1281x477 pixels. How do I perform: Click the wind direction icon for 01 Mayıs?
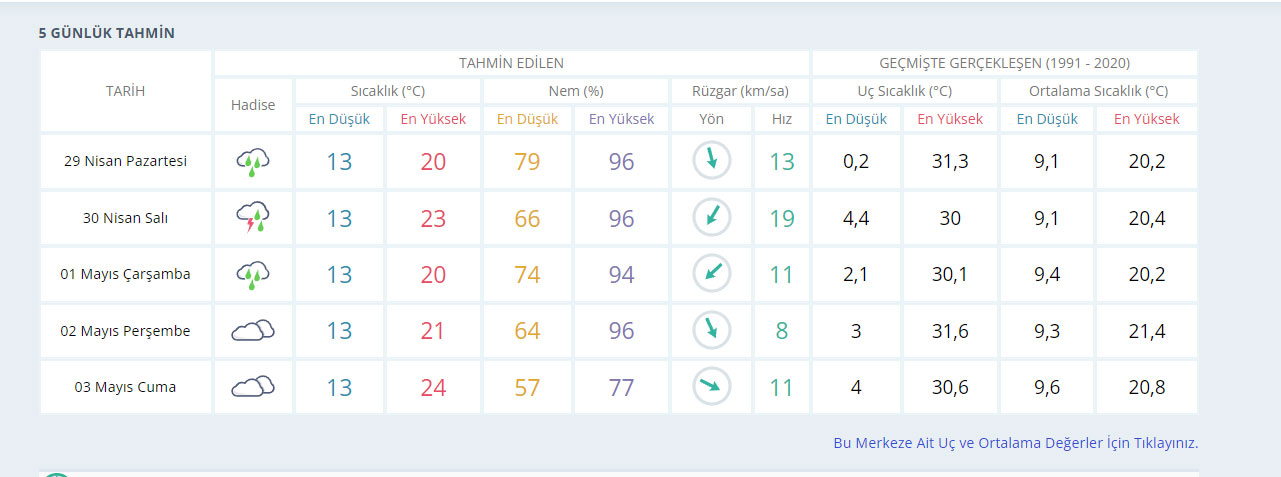tap(711, 274)
